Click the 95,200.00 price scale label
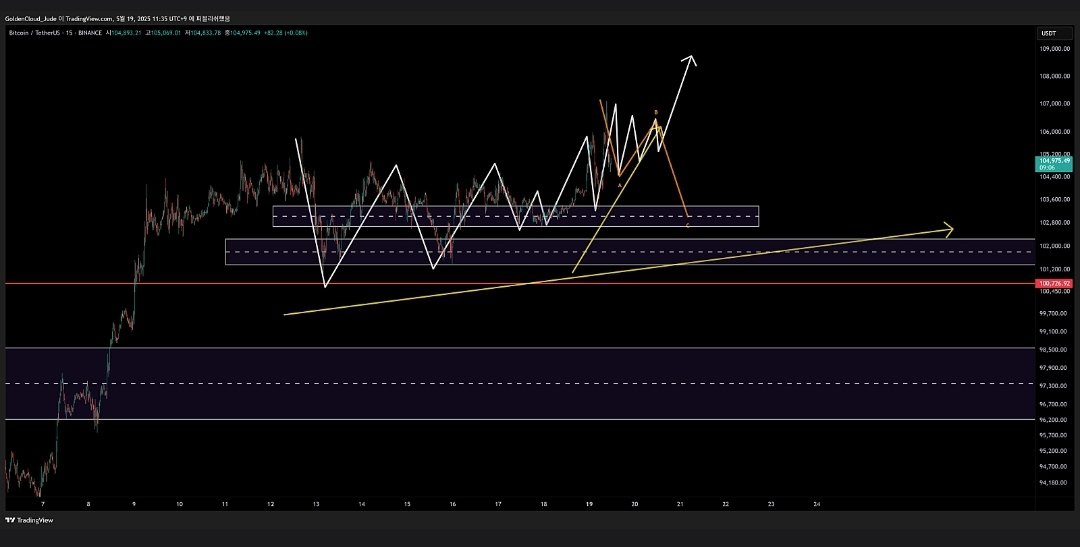The height and width of the screenshot is (547, 1080). click(x=1053, y=451)
